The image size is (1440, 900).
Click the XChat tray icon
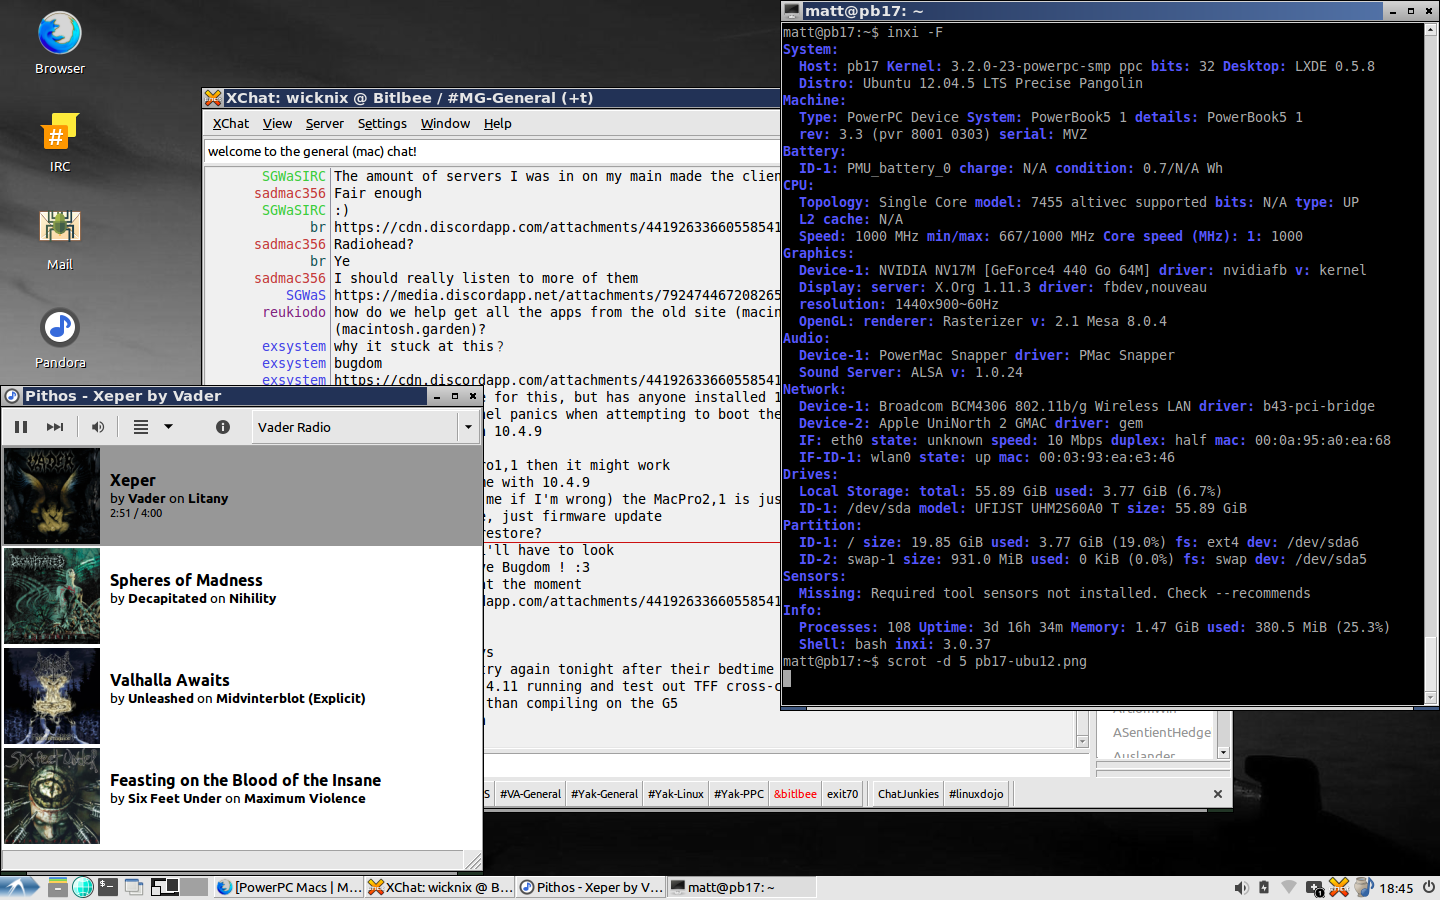(1339, 887)
